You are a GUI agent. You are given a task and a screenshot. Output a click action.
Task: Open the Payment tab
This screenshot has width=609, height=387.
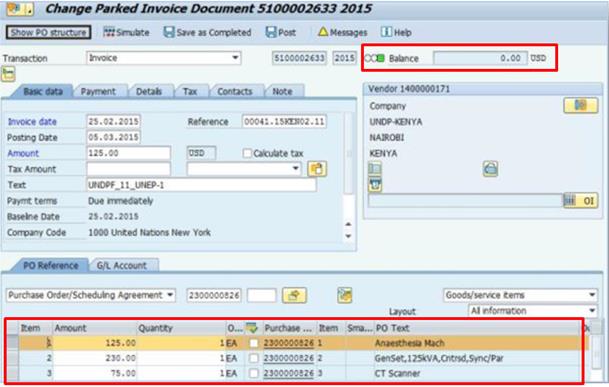pyautogui.click(x=98, y=91)
